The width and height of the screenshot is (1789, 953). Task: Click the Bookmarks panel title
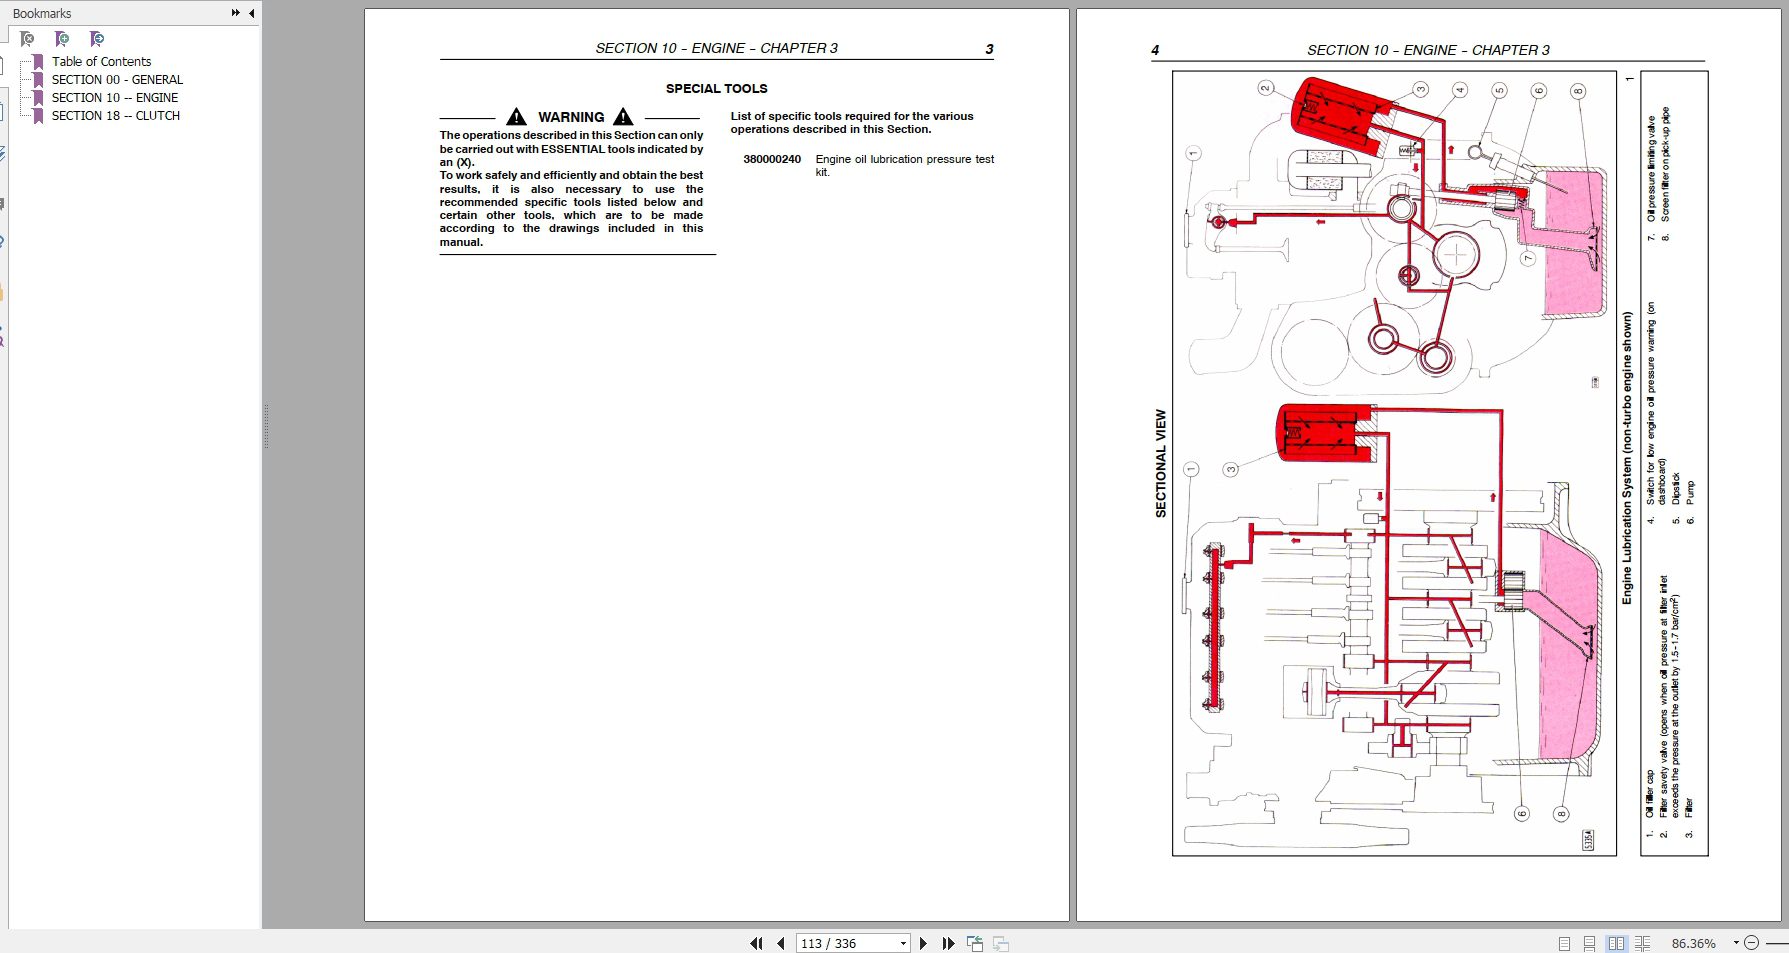coord(42,13)
